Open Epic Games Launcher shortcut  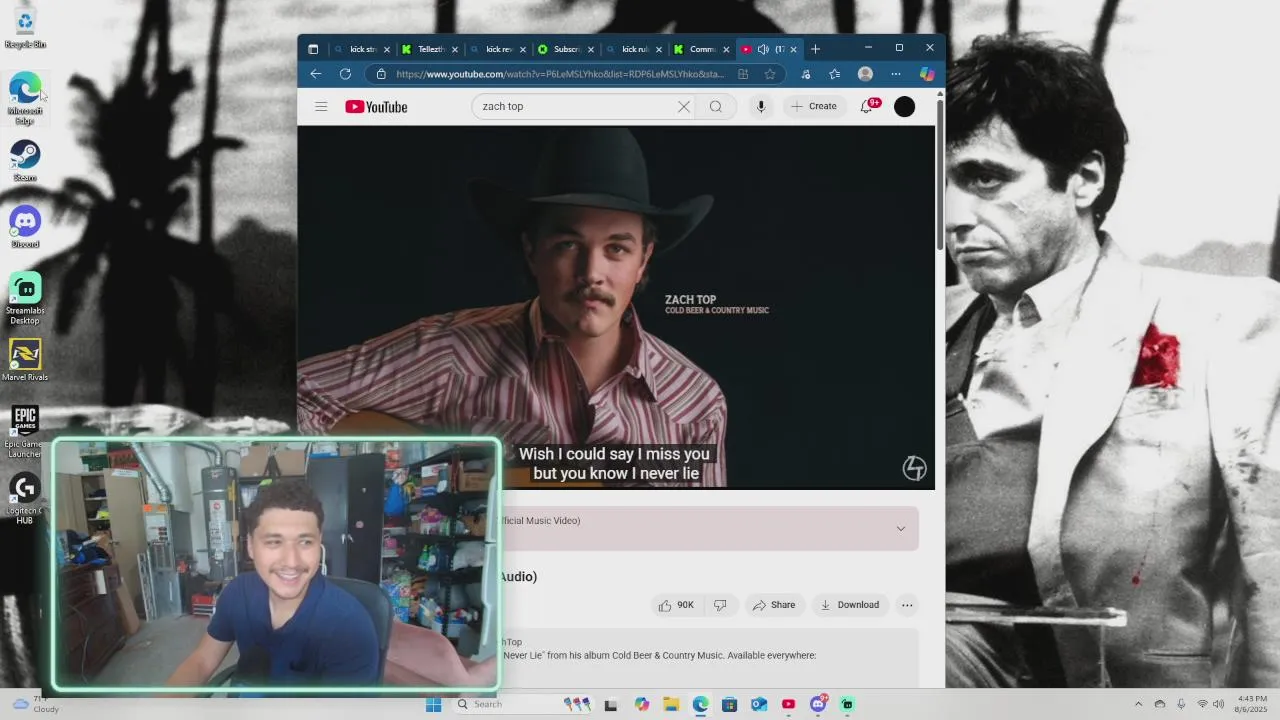pyautogui.click(x=25, y=432)
